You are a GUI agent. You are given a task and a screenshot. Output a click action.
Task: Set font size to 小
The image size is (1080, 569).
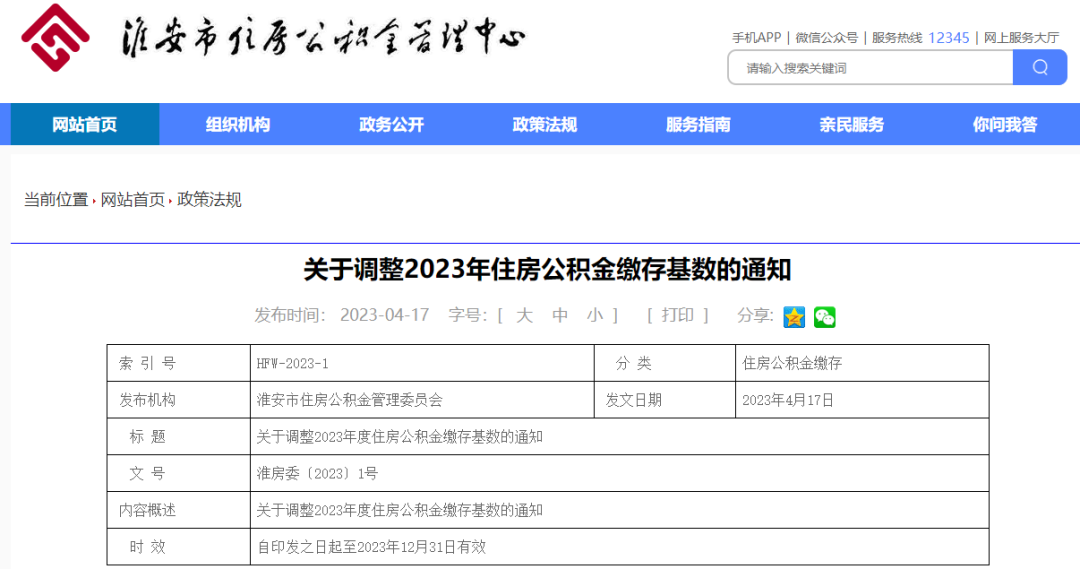pos(595,315)
